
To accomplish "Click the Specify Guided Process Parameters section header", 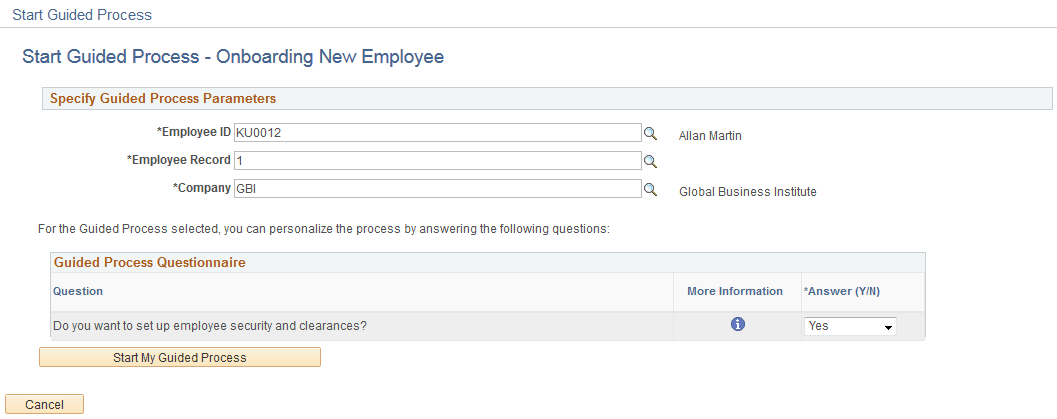I will click(163, 99).
